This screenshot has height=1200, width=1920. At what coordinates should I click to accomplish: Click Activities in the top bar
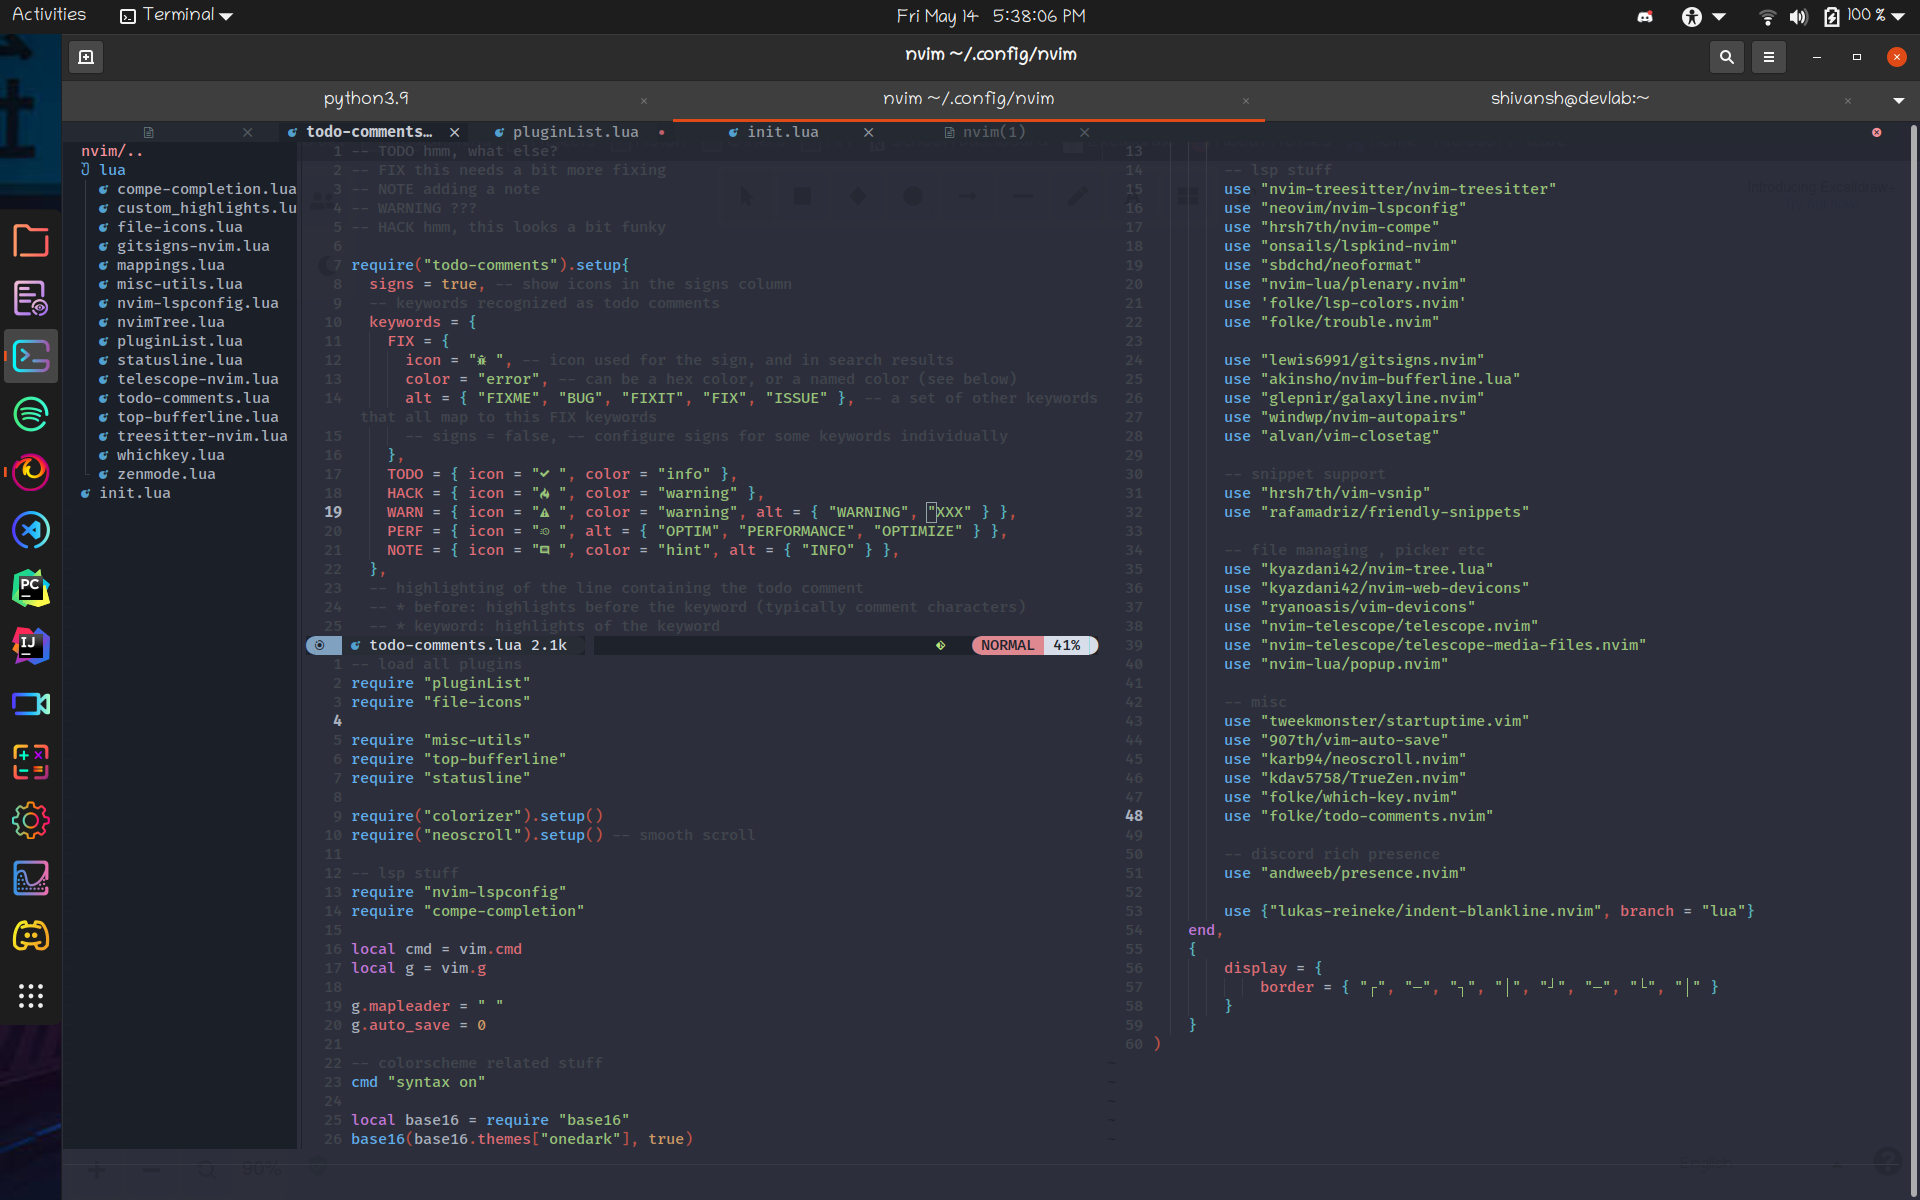click(48, 14)
